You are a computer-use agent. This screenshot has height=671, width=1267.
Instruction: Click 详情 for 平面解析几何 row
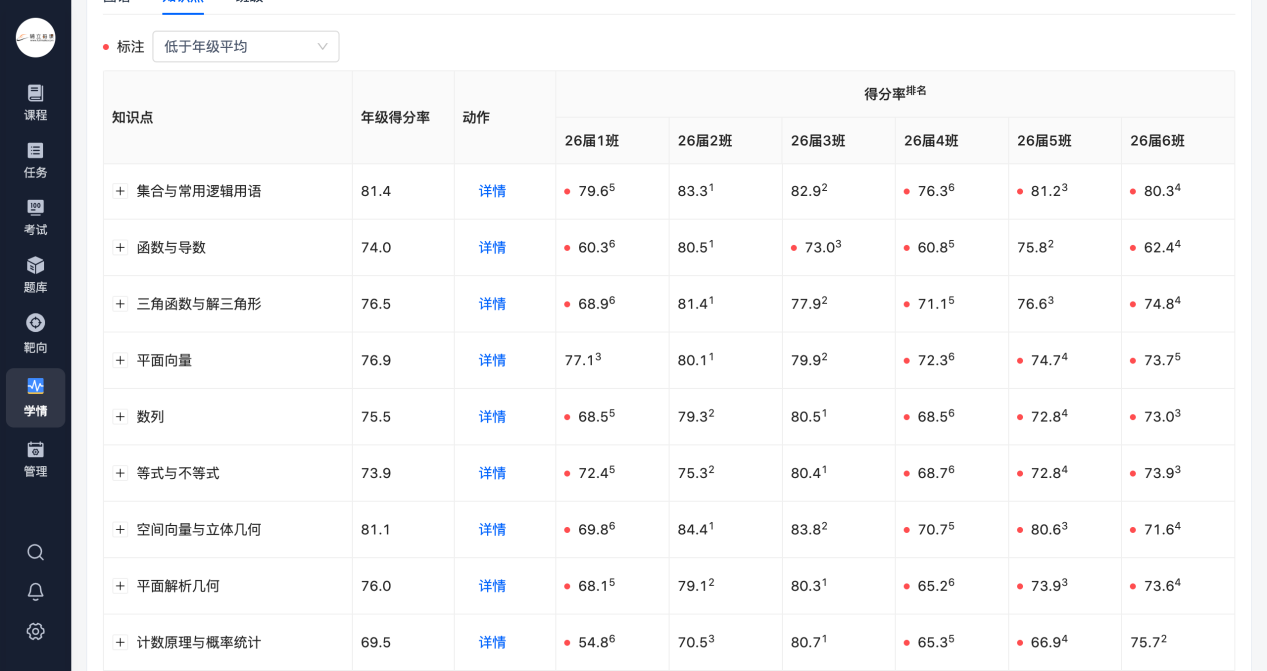click(x=492, y=586)
